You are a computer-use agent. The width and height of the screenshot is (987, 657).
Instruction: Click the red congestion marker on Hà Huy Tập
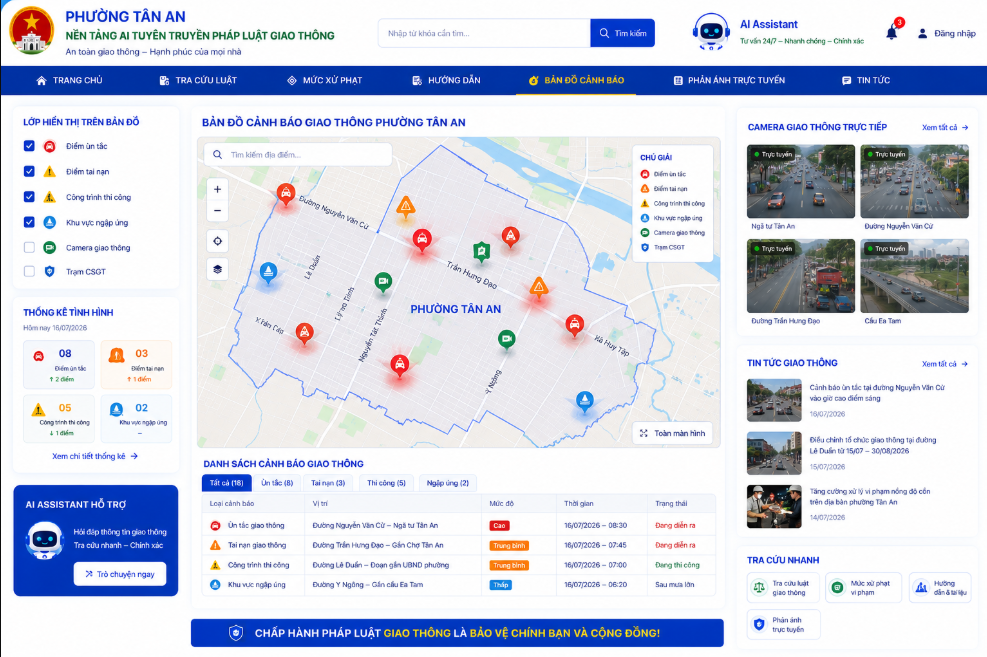(574, 325)
